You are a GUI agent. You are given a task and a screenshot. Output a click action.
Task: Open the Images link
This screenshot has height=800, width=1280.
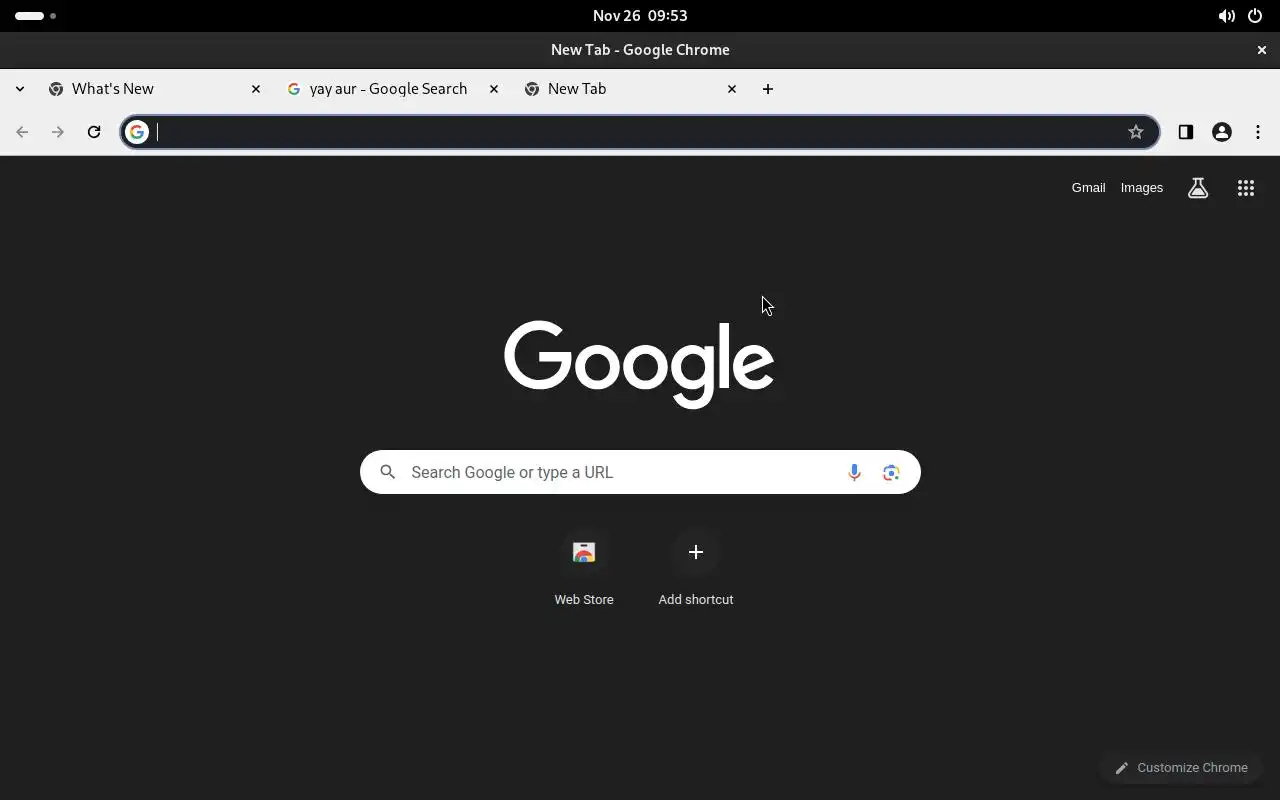(1142, 188)
